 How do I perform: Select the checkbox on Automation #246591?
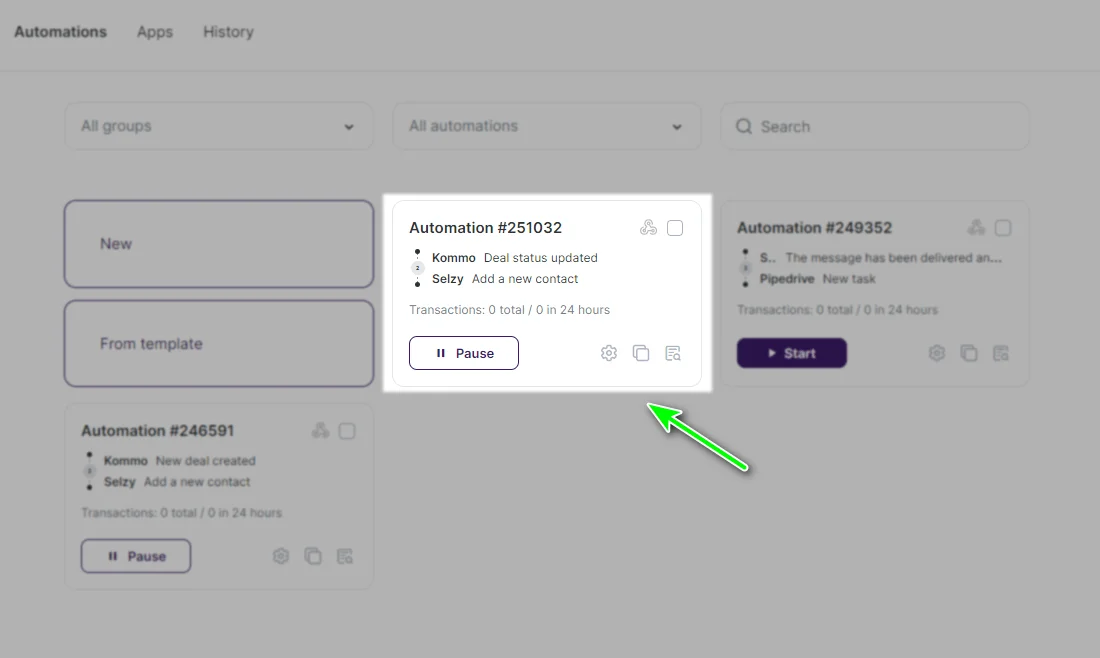[347, 431]
